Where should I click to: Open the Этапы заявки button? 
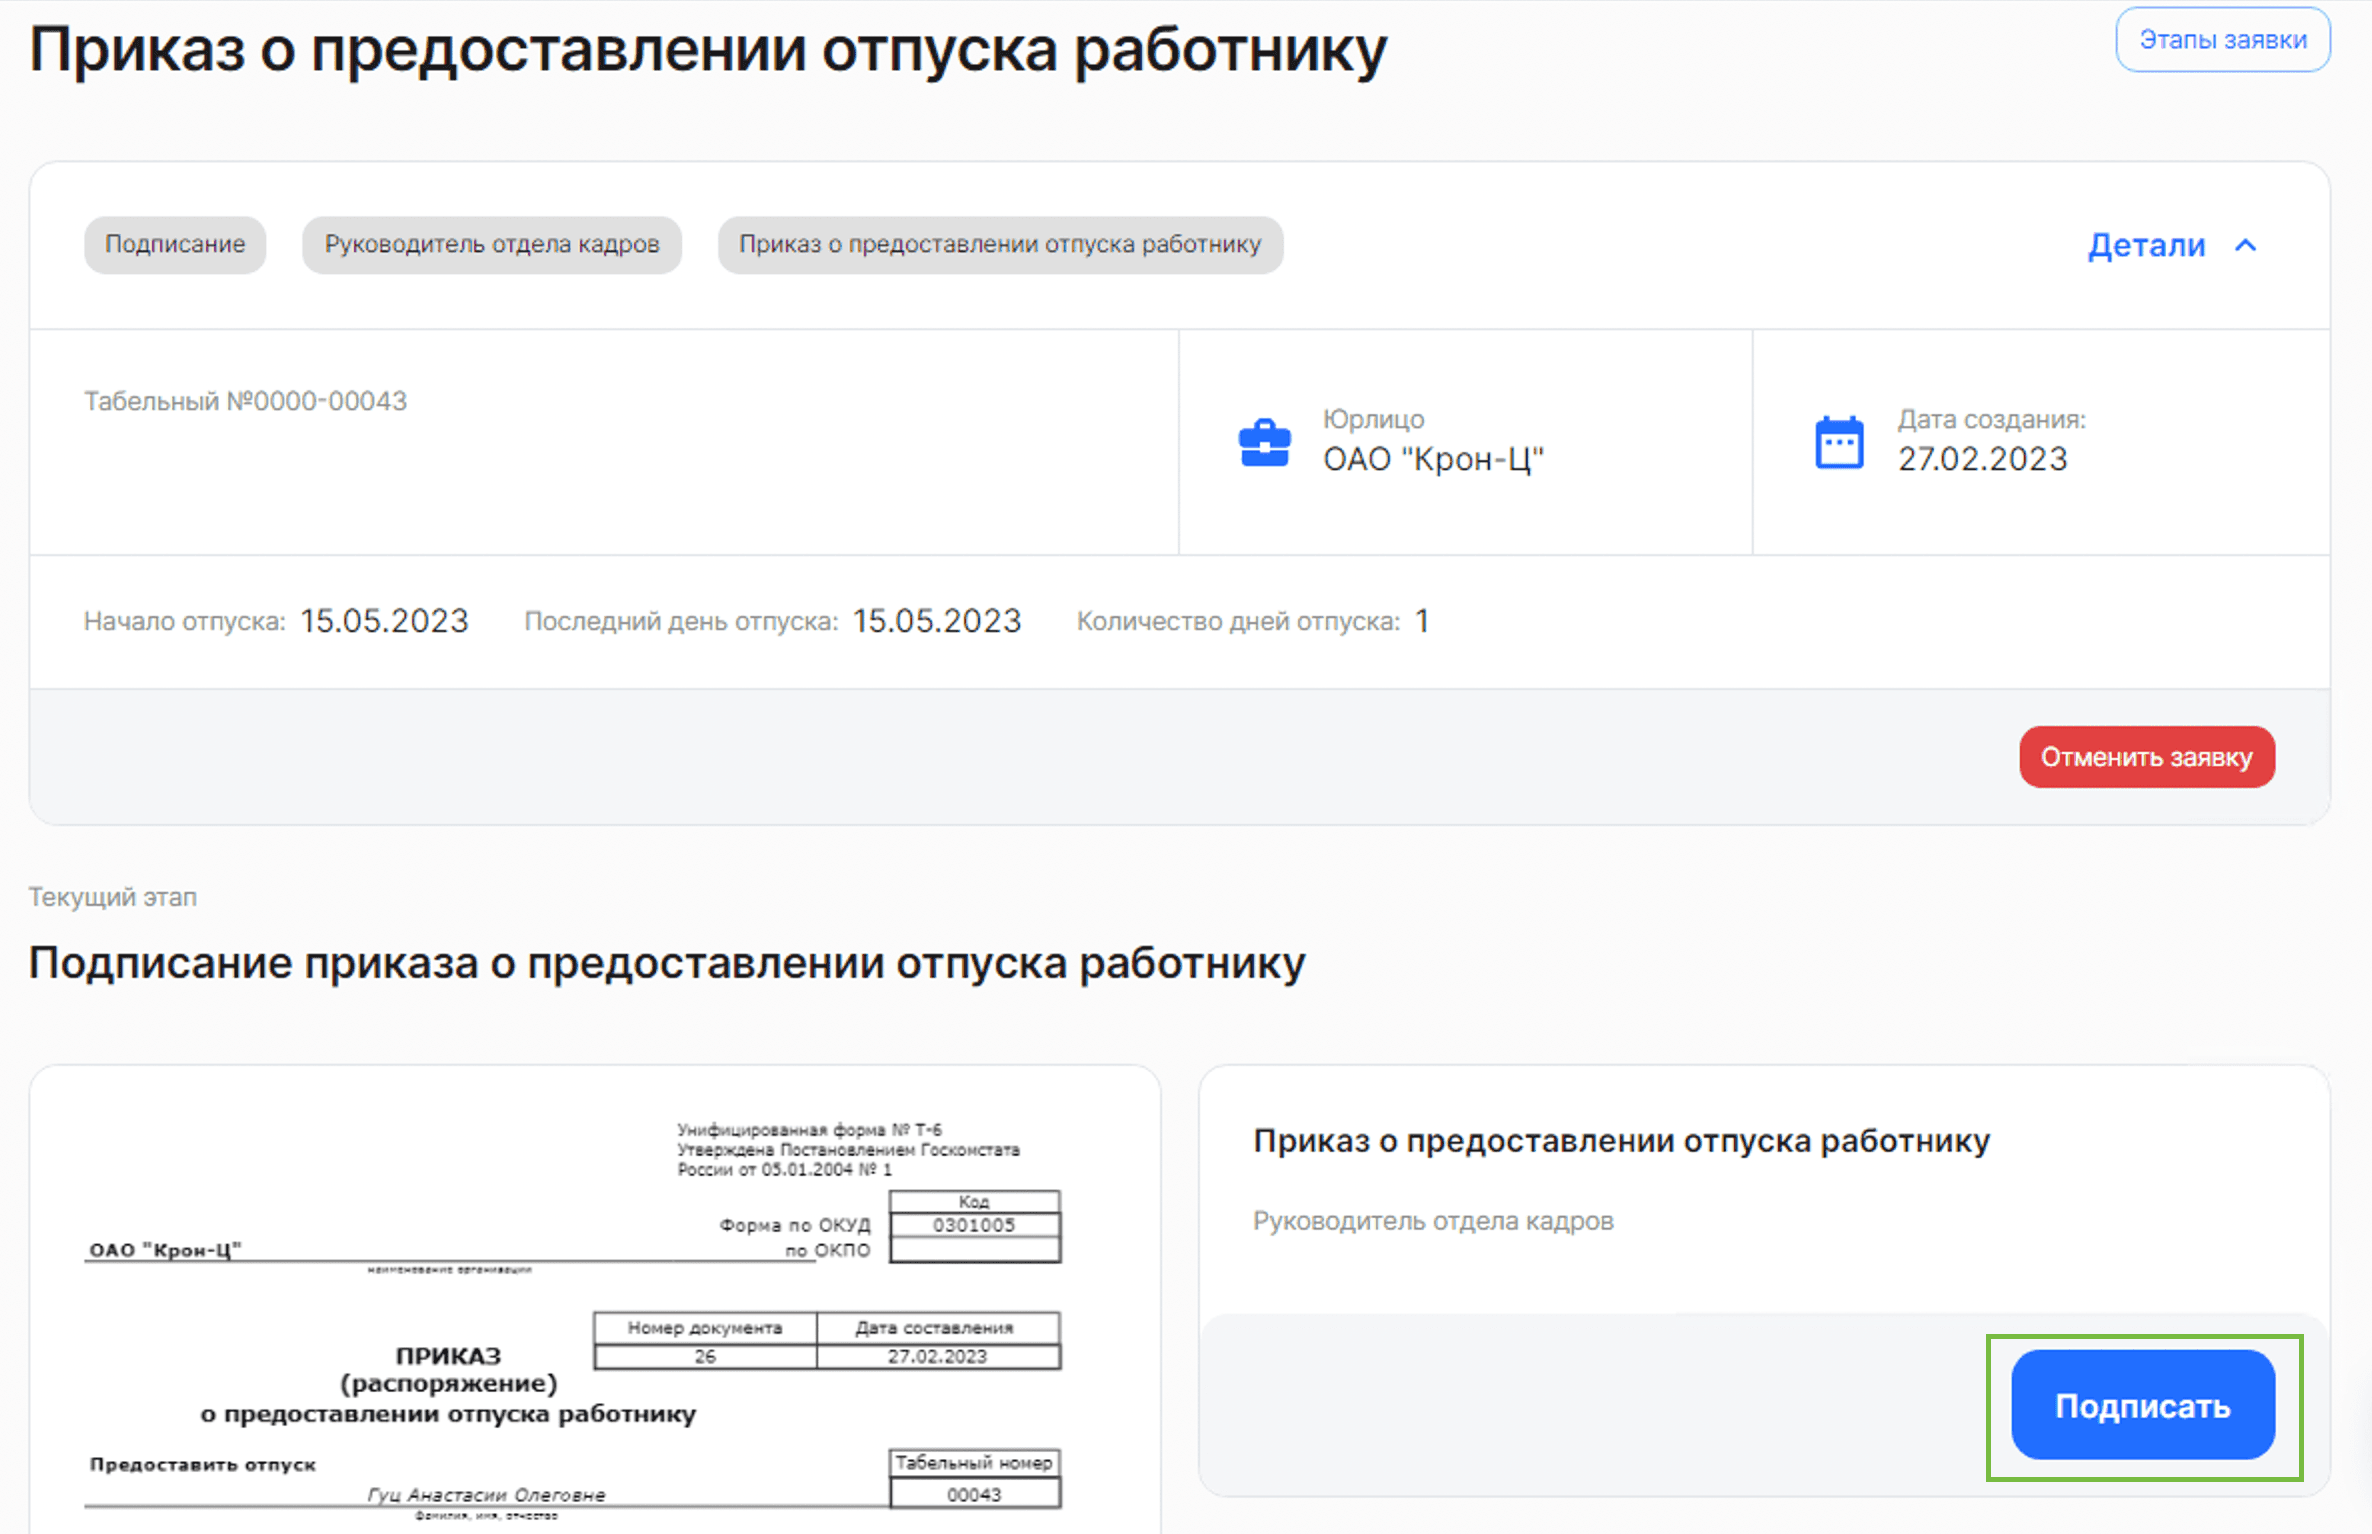pos(2222,40)
